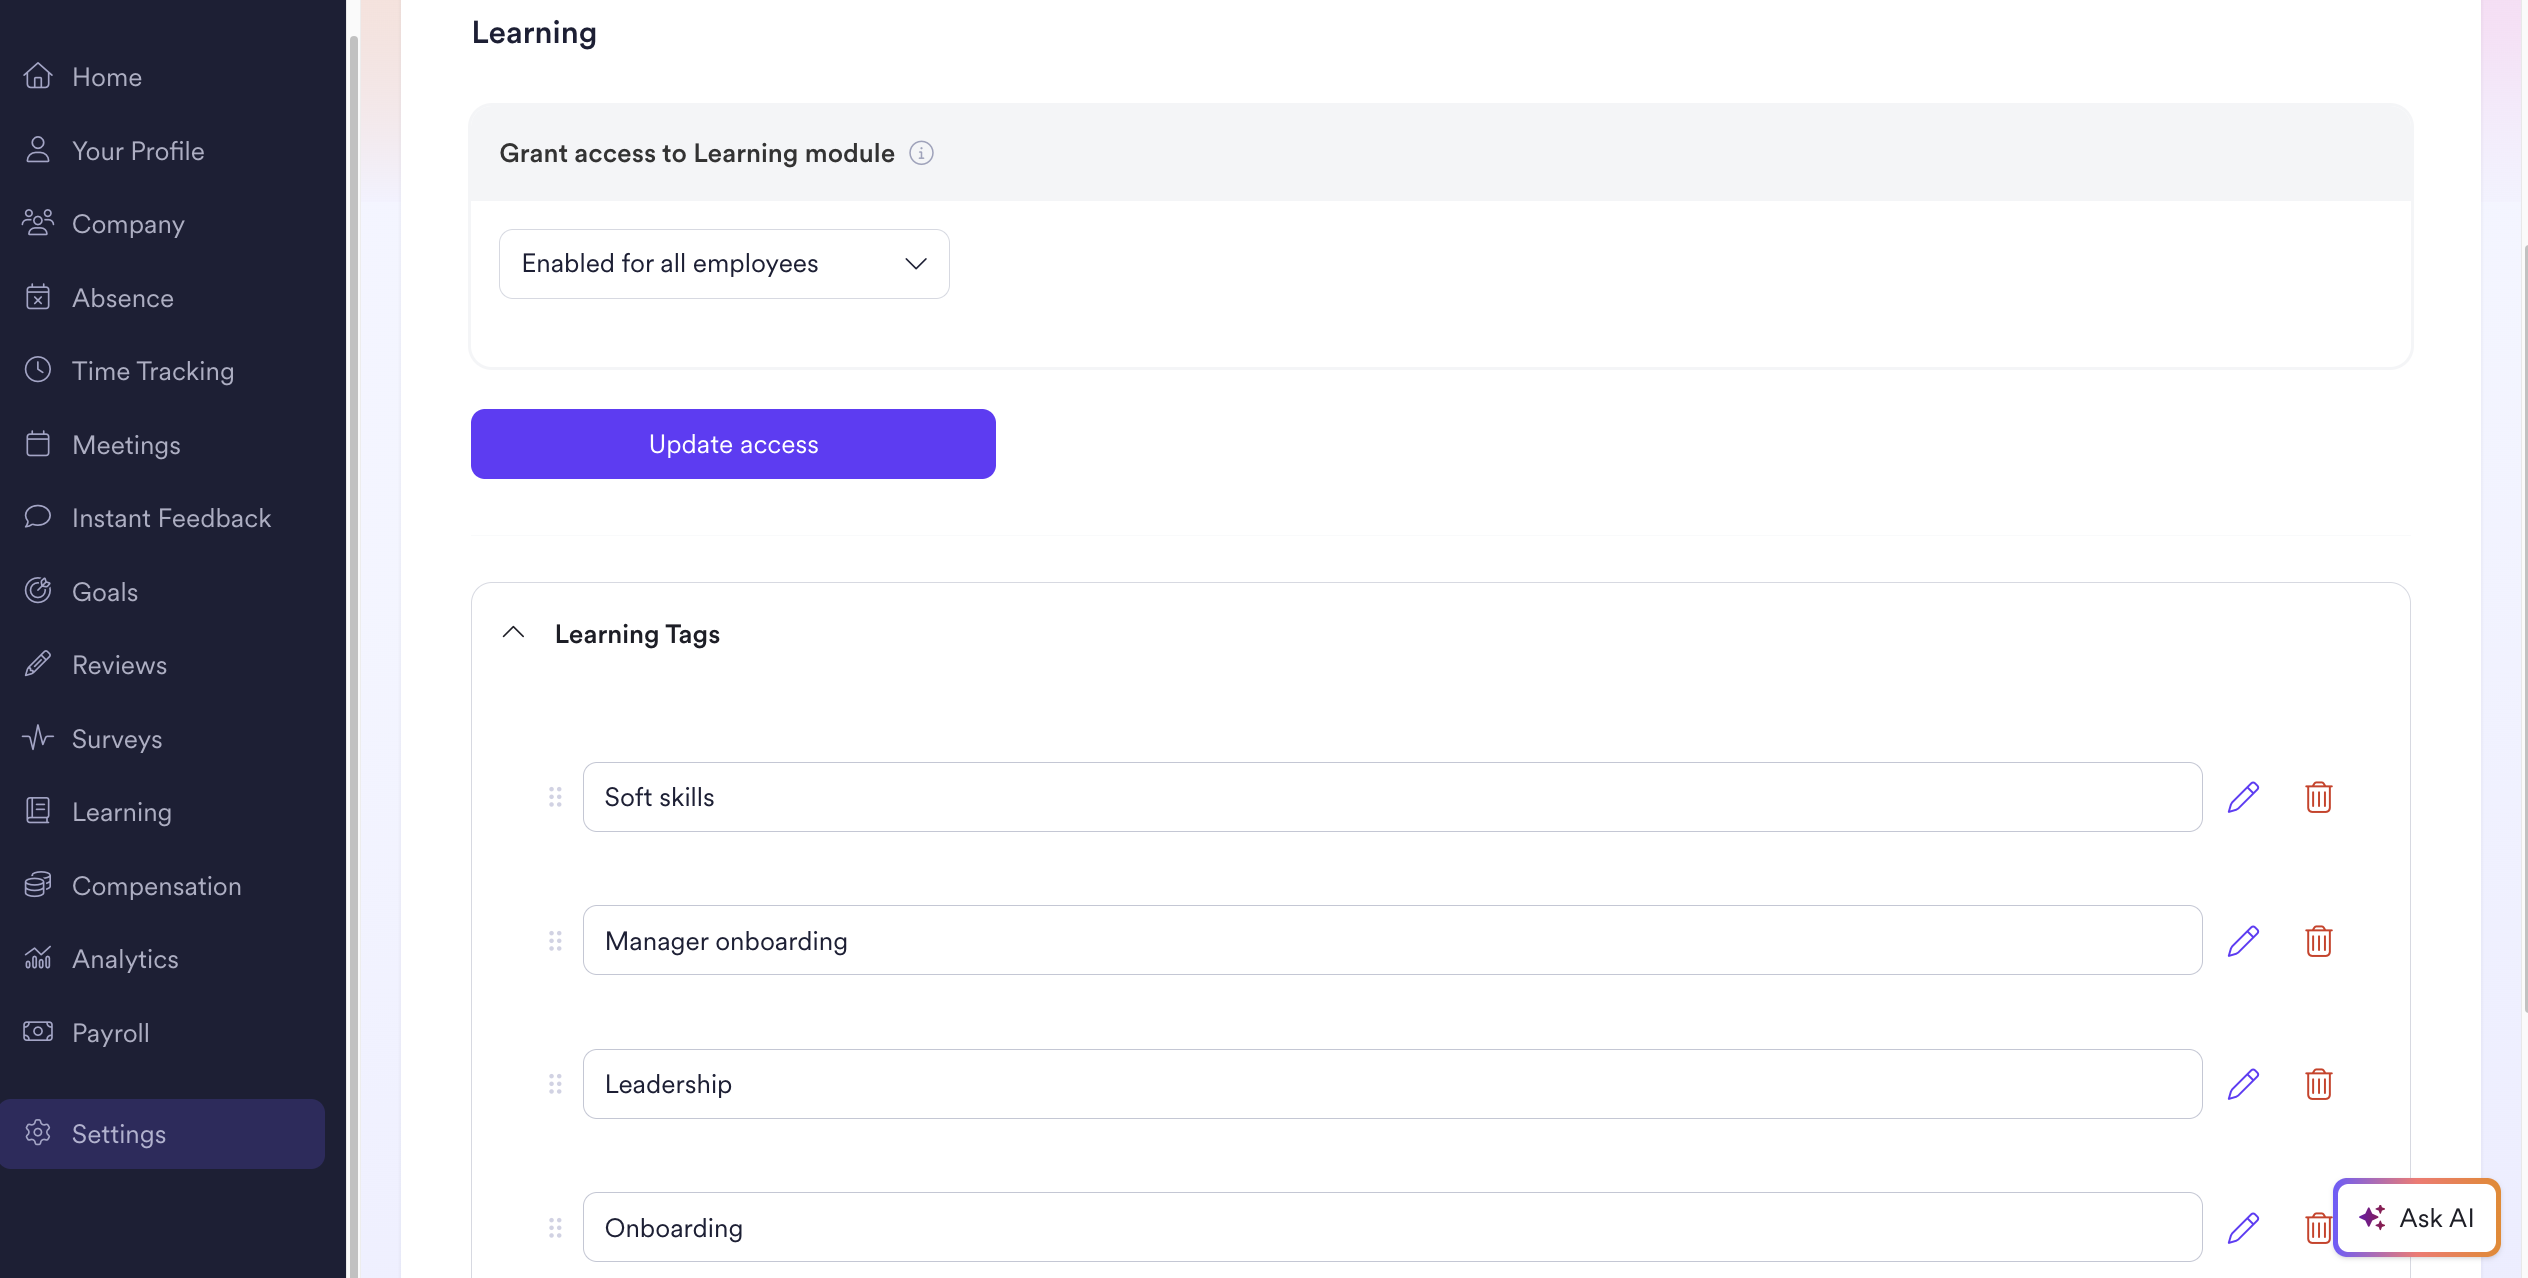Edit the Manager onboarding tag

2243,941
